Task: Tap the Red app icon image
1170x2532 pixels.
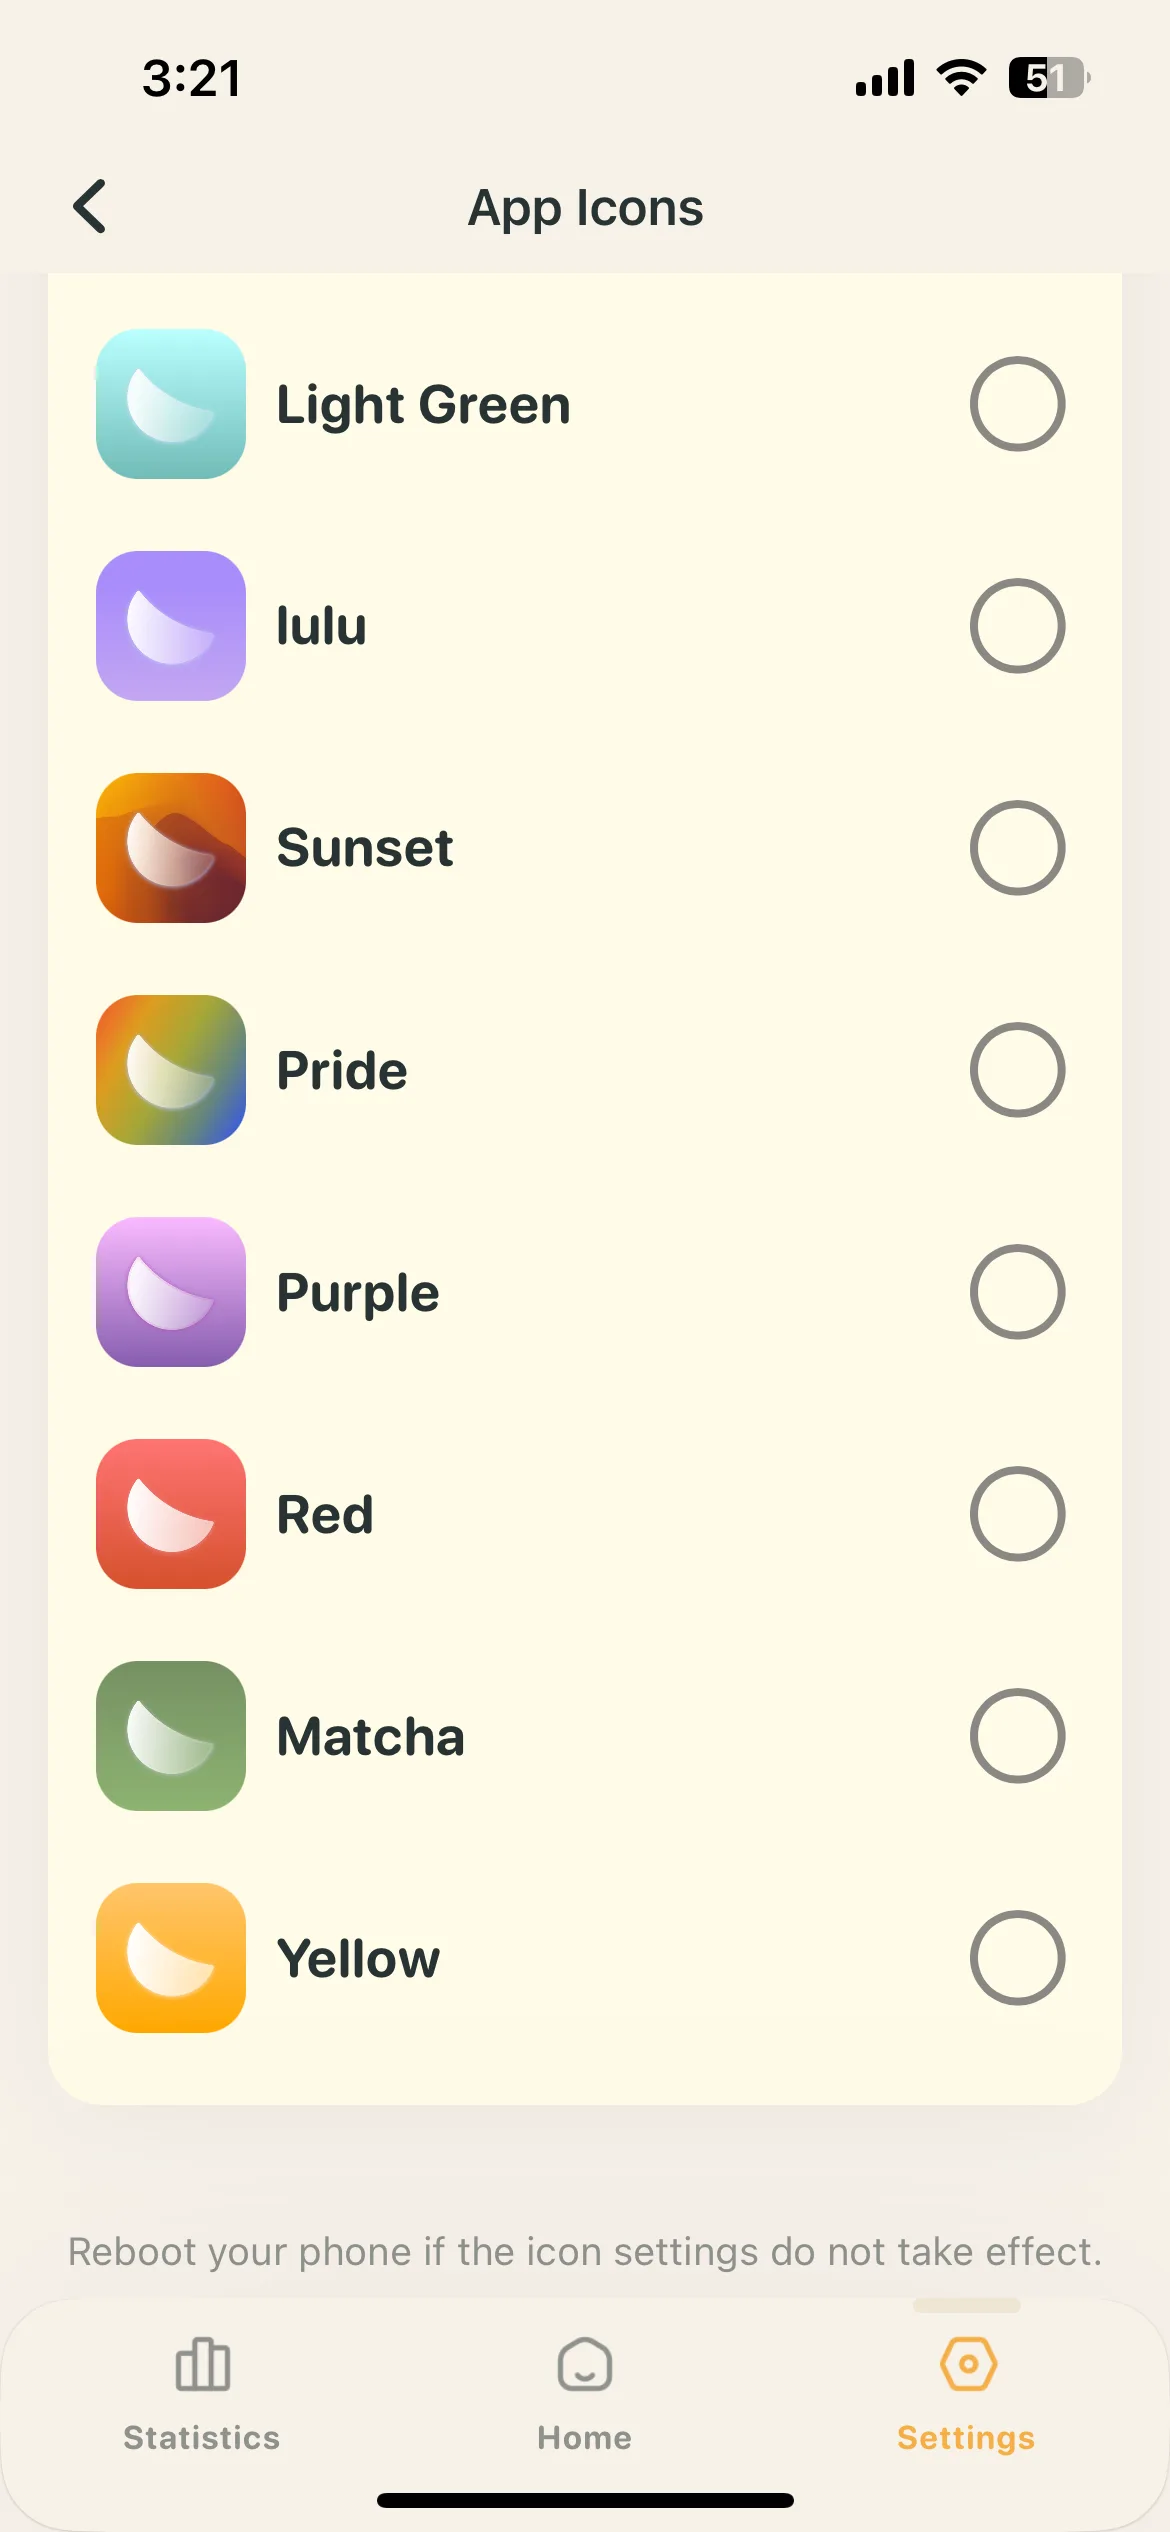Action: pyautogui.click(x=171, y=1514)
